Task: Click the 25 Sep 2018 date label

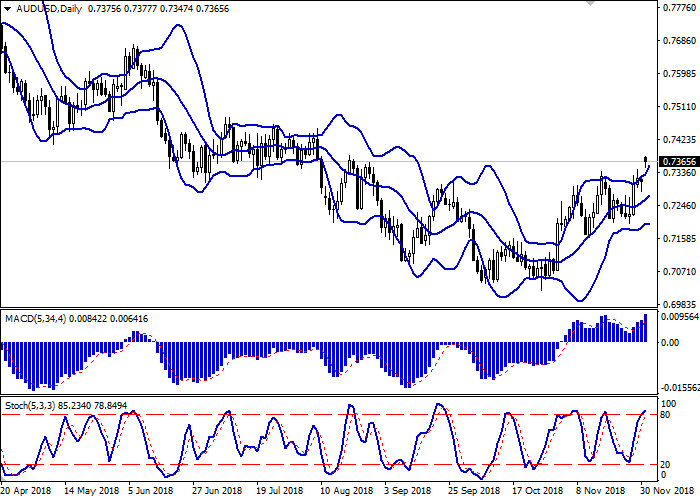Action: coord(472,492)
